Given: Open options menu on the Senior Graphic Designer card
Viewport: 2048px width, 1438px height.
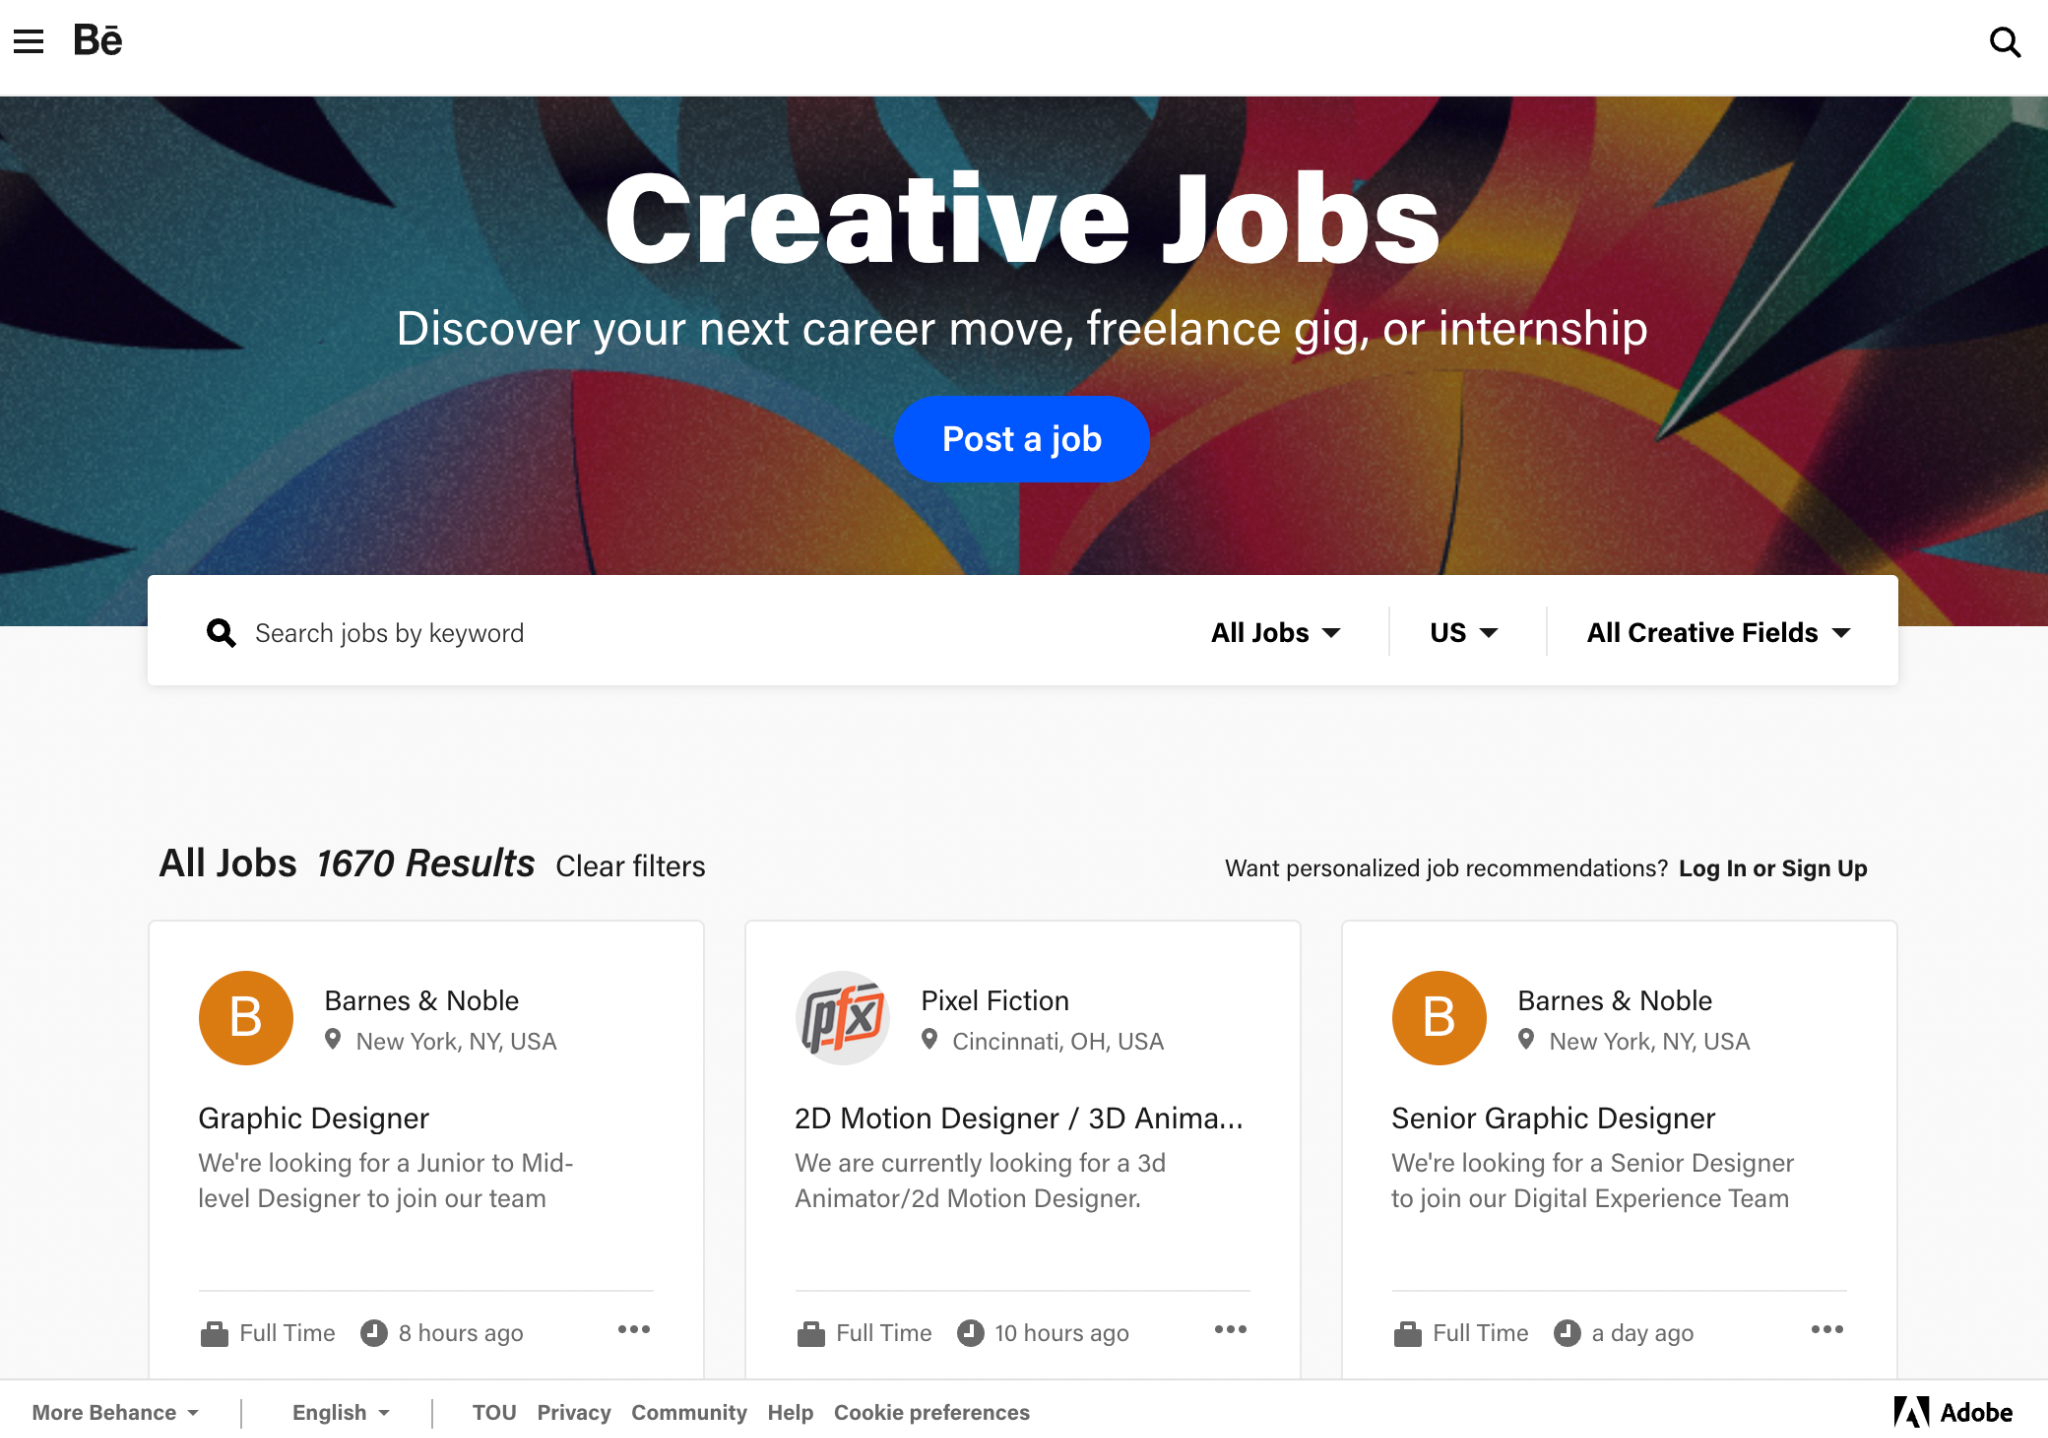Looking at the screenshot, I should coord(1826,1329).
